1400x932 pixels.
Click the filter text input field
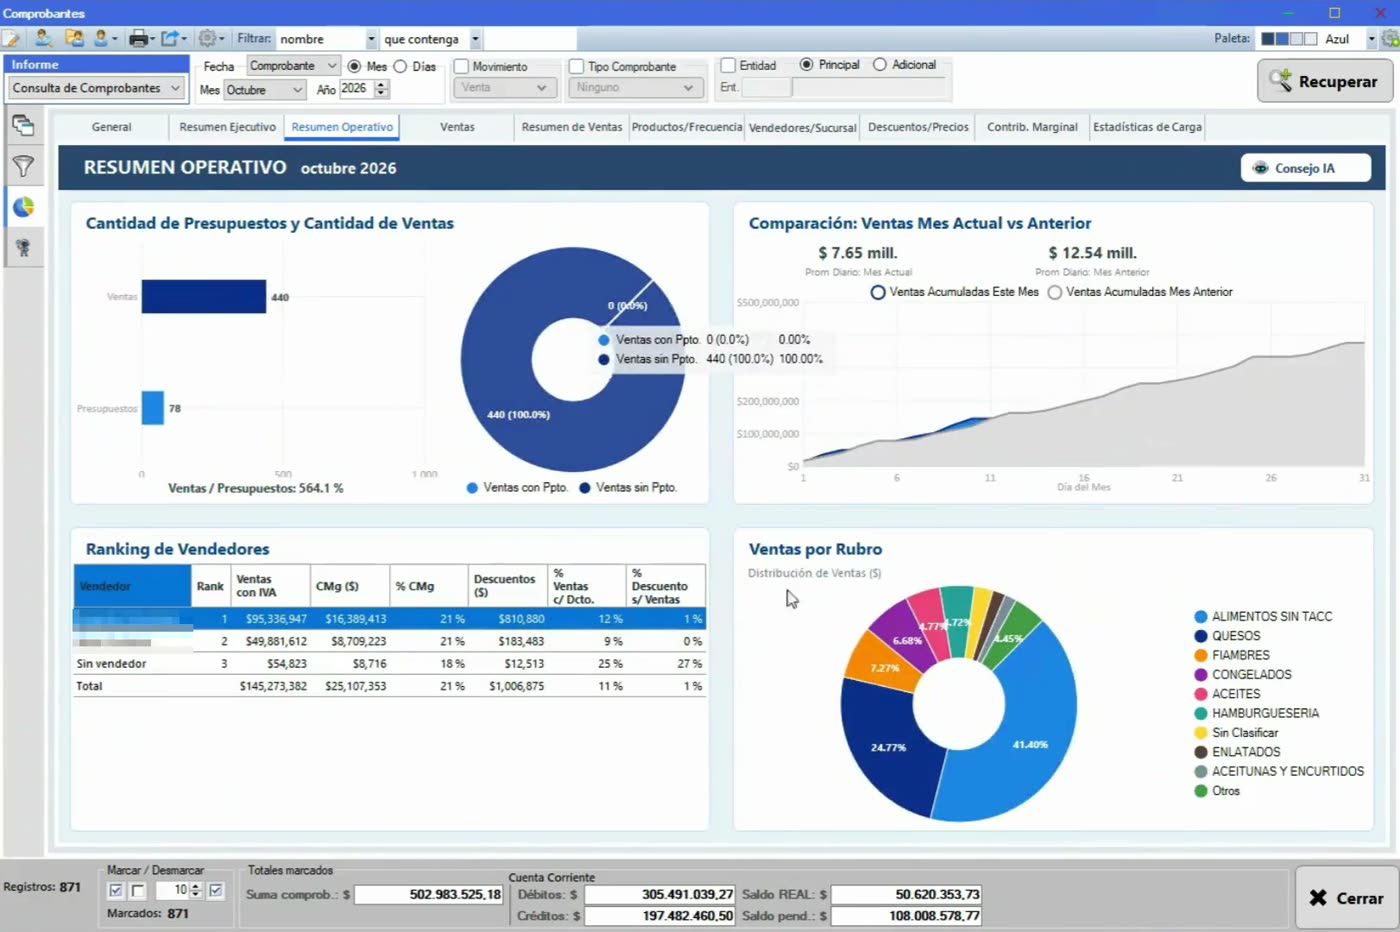coord(530,39)
